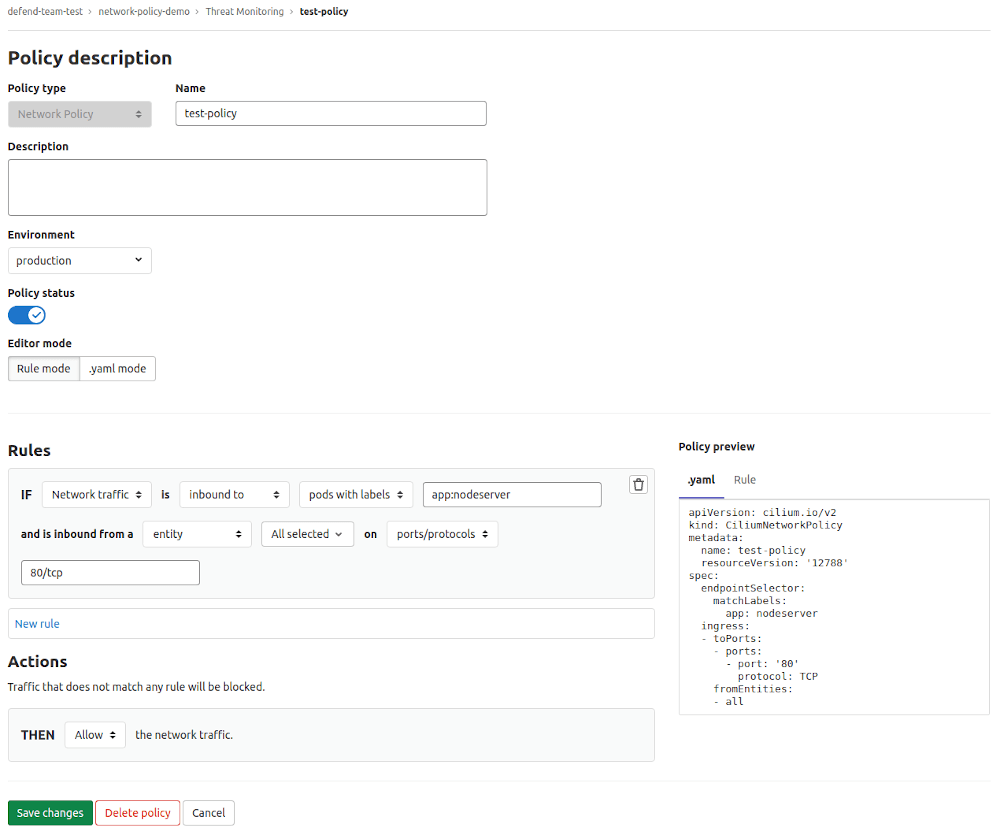
Task: Open the Allow action dropdown
Action: pyautogui.click(x=94, y=734)
